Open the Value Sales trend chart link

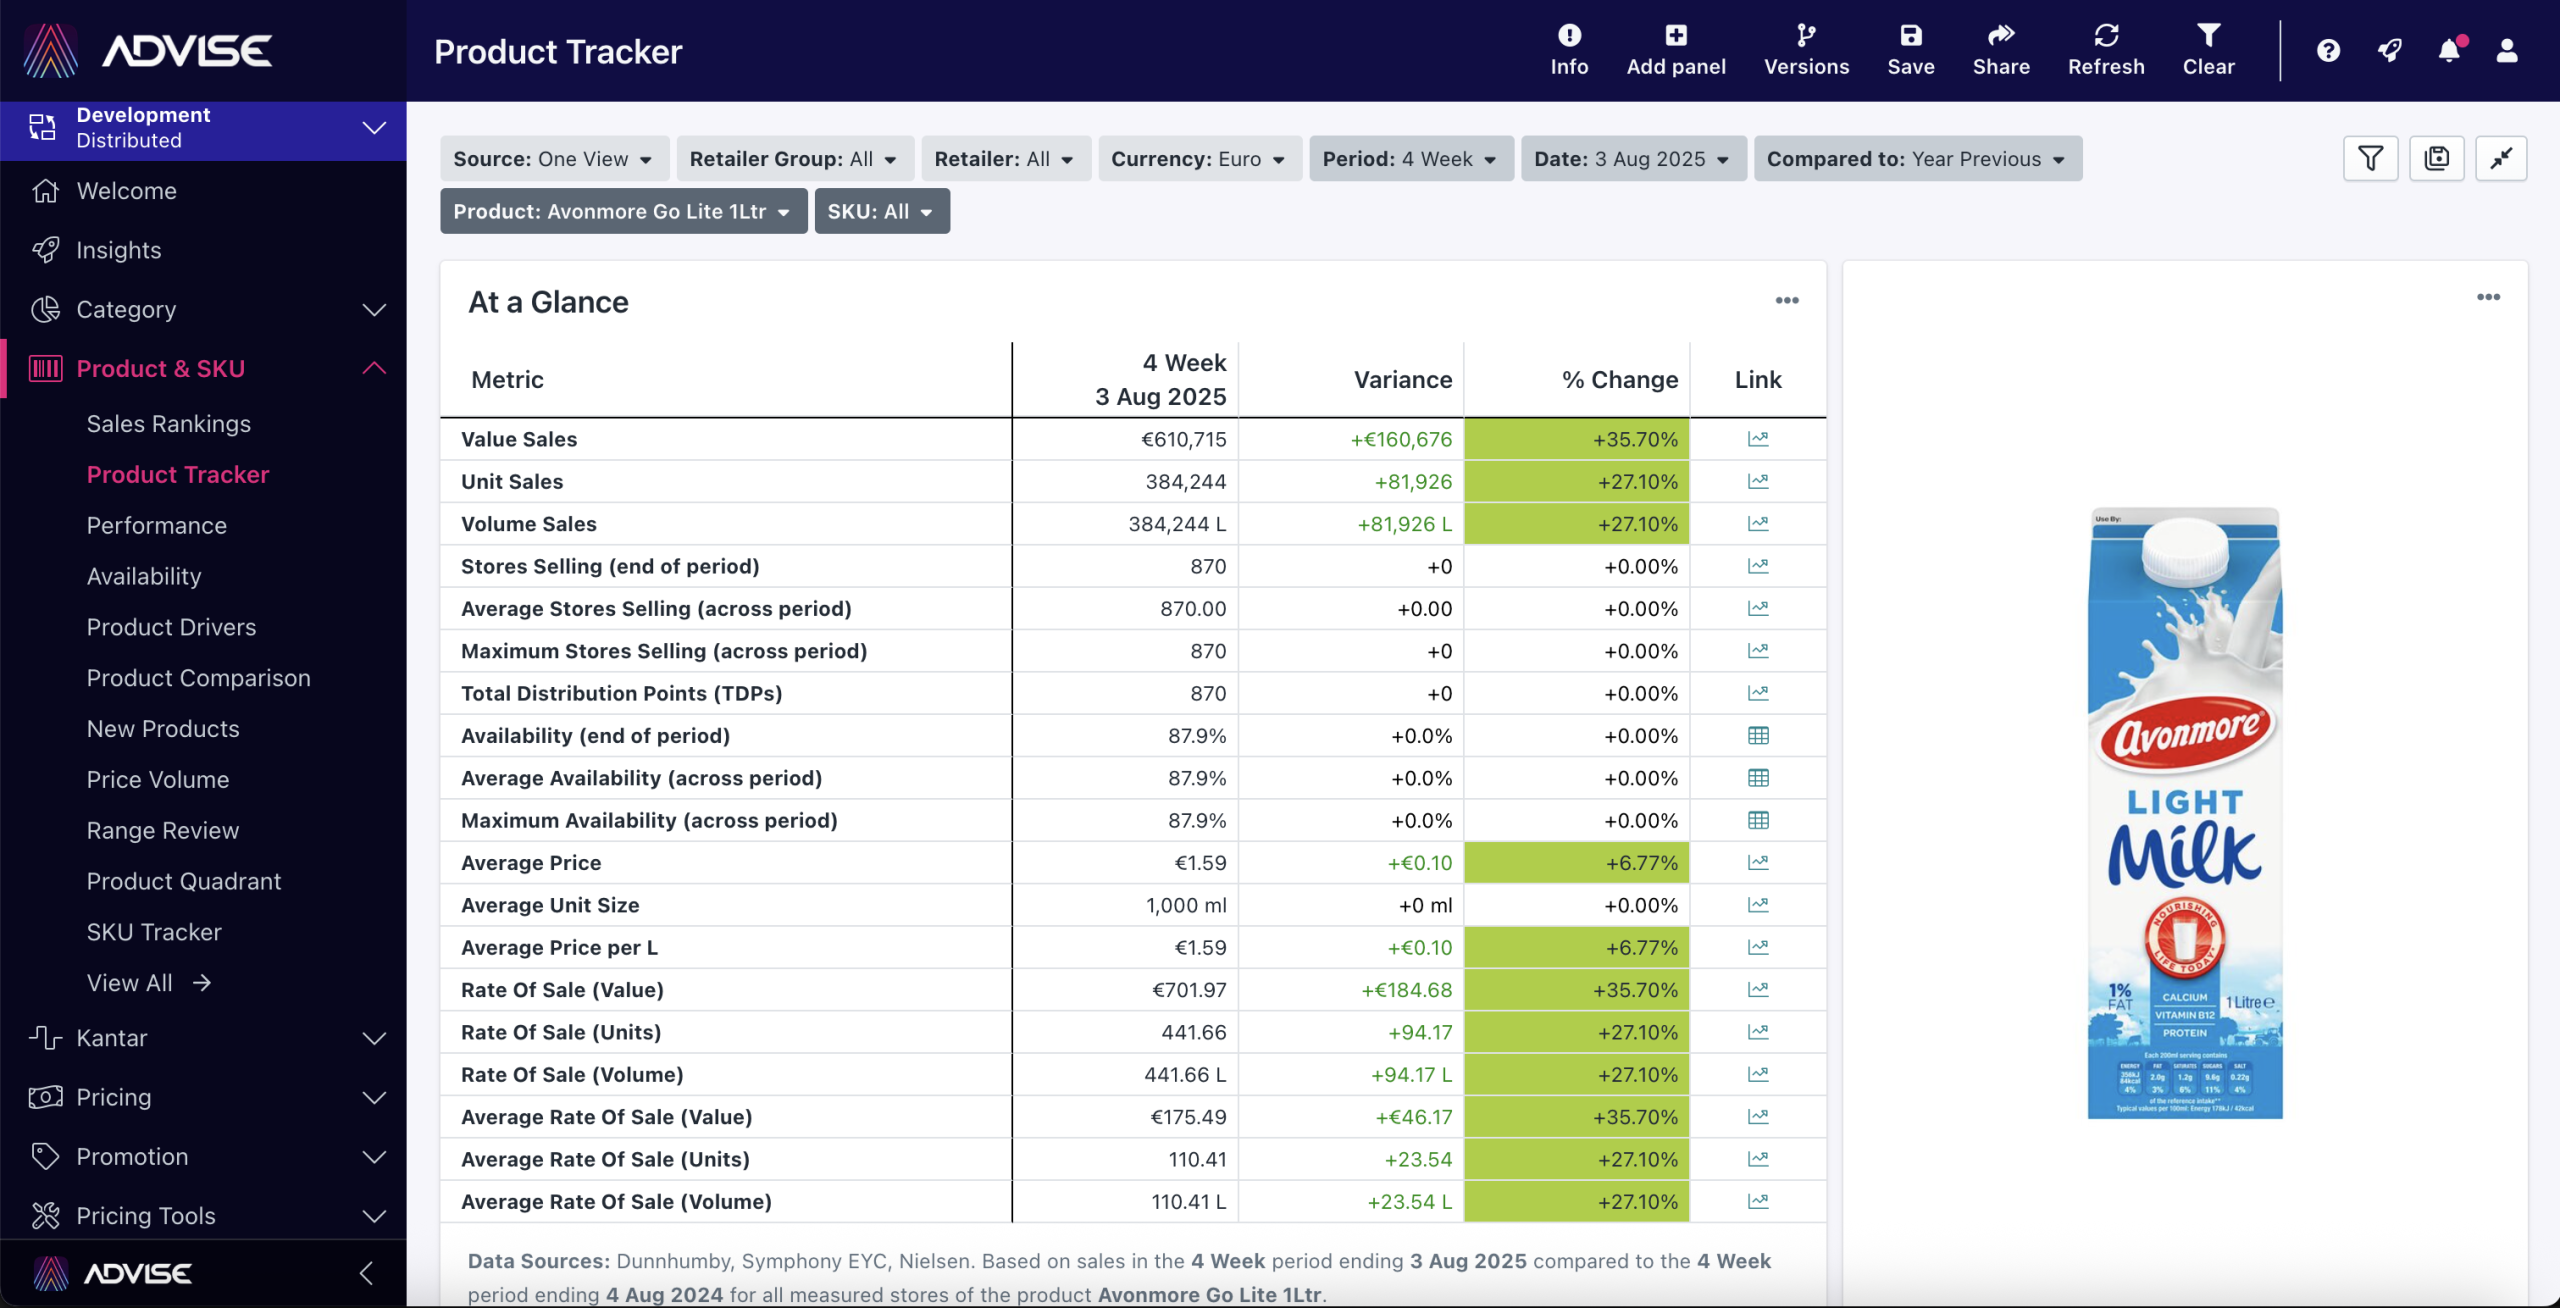1757,439
